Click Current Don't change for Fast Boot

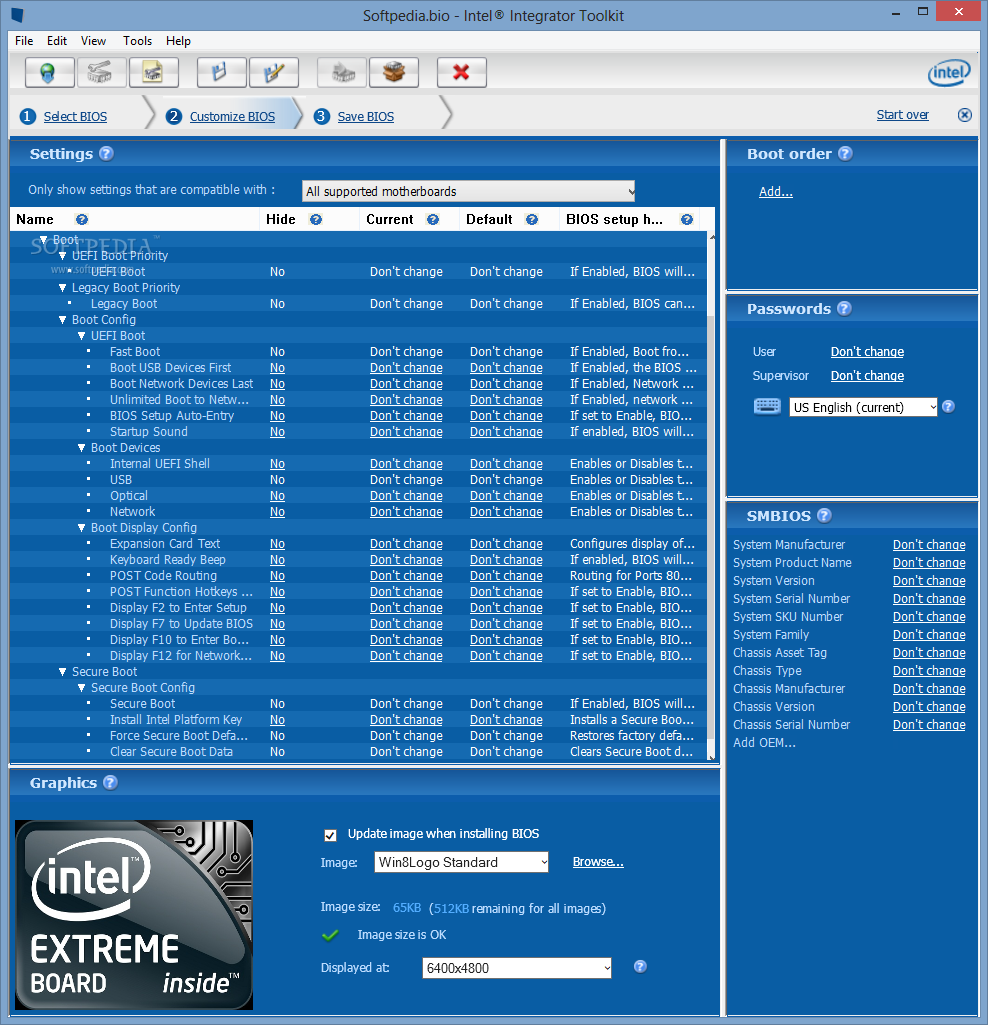pyautogui.click(x=406, y=352)
